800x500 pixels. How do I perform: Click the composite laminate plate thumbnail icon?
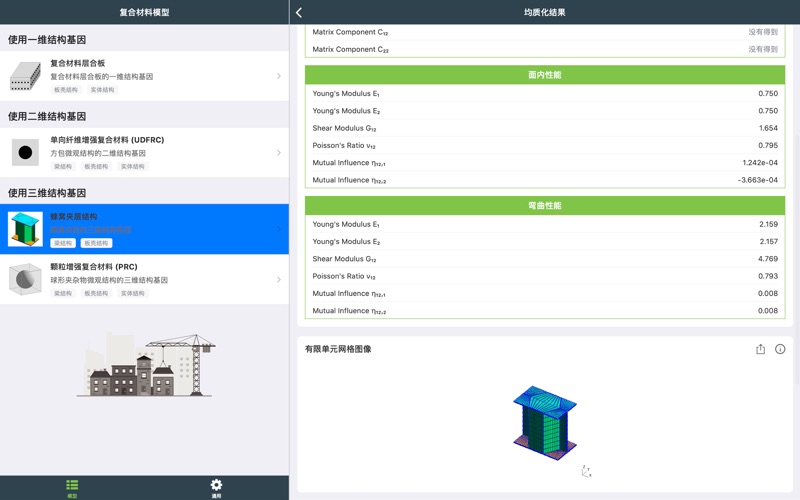pyautogui.click(x=26, y=76)
